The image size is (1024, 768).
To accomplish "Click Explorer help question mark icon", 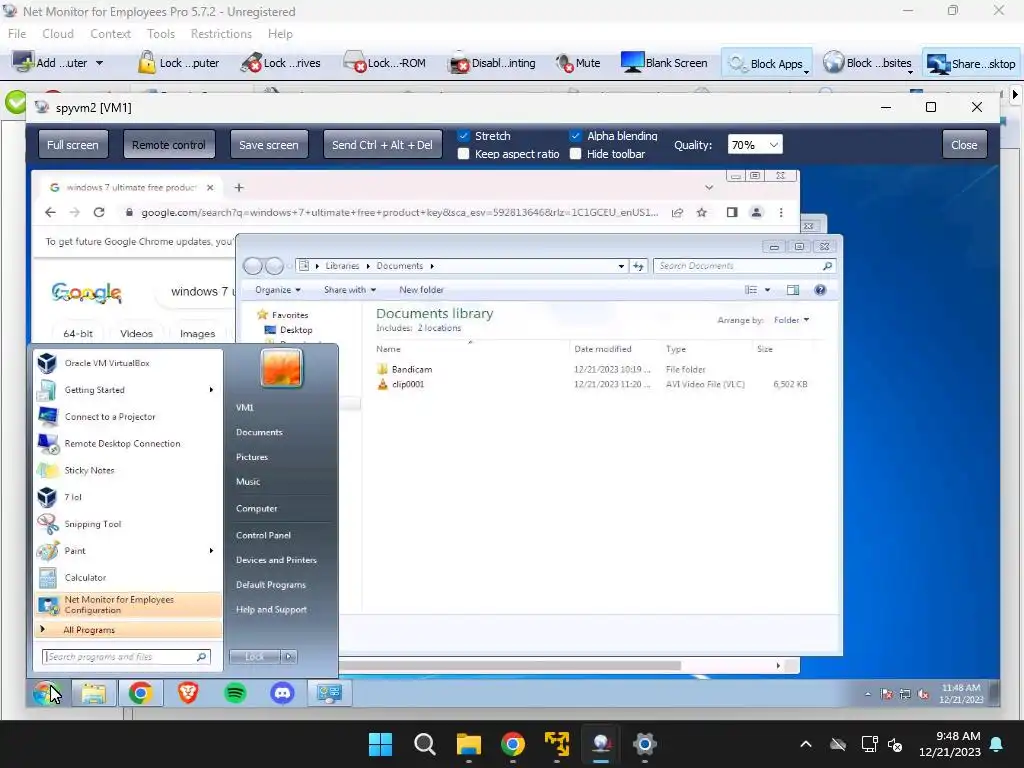I will pos(820,290).
